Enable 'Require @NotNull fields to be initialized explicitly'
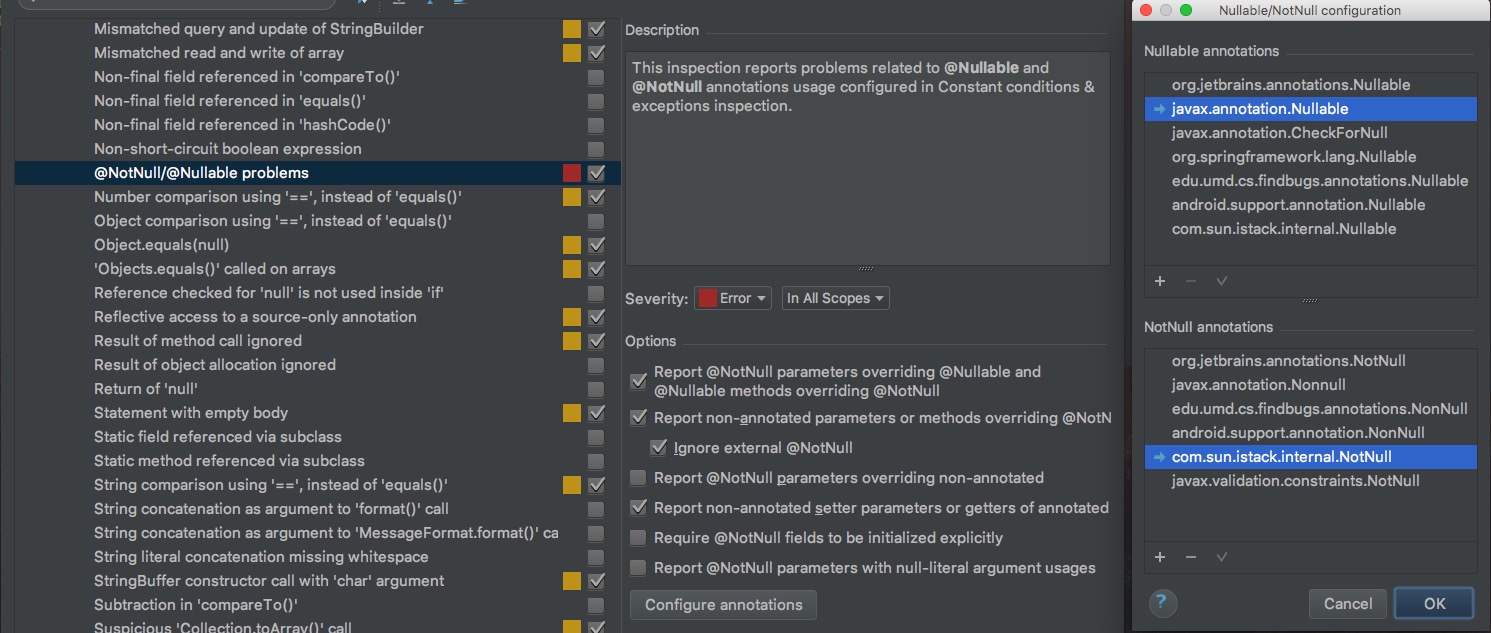Viewport: 1491px width, 633px height. [x=638, y=538]
